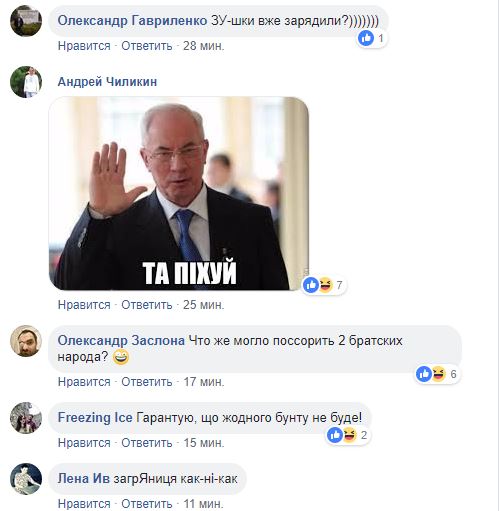Open the 28 мин. comment timestamp
Screen dimensions: 499x511
(204, 46)
